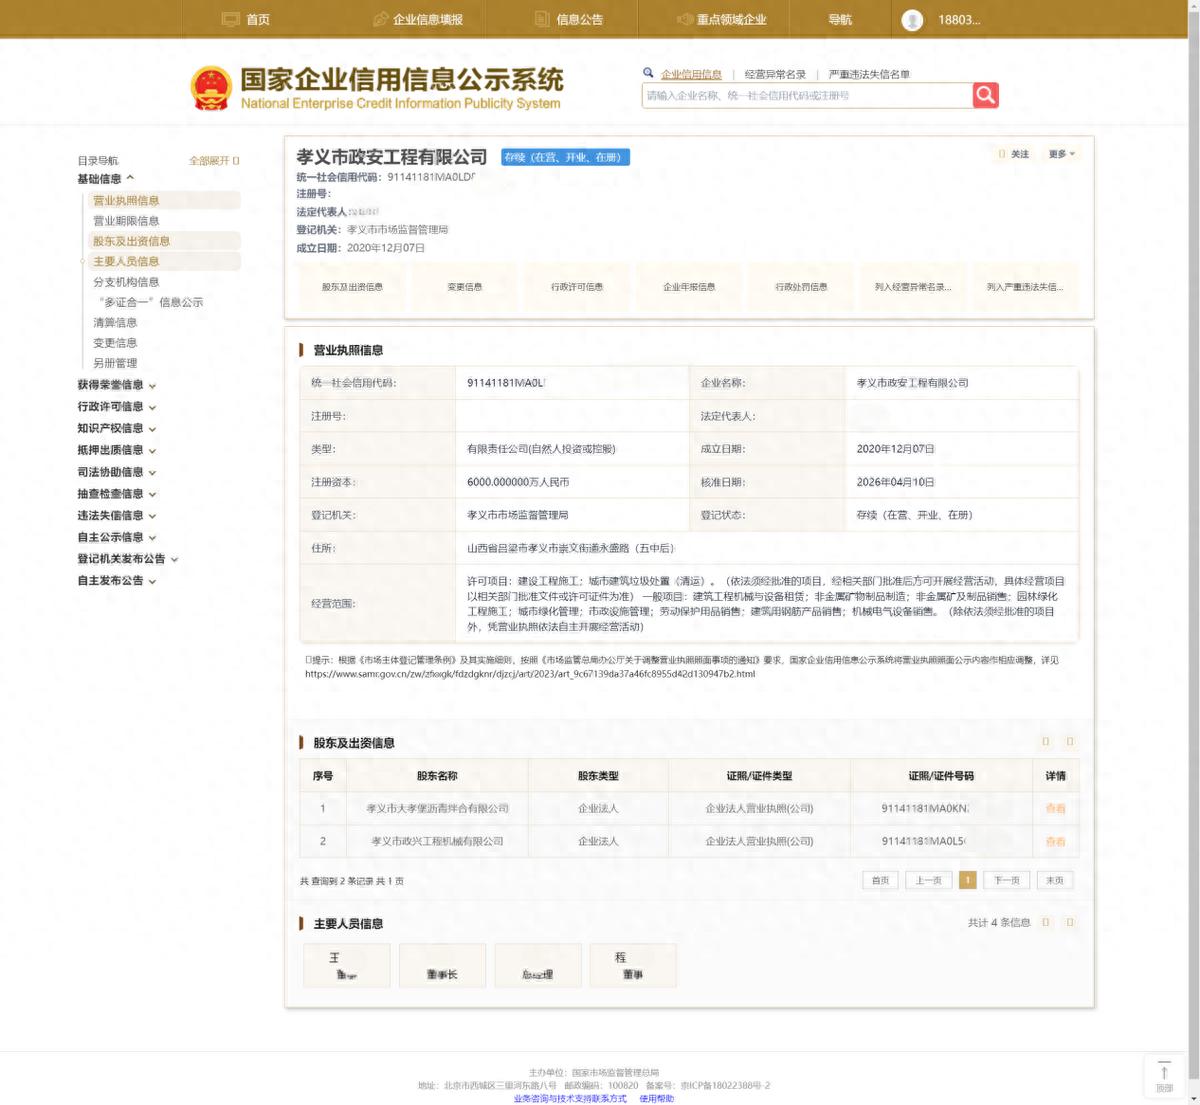Expand the 抽查检查信息 sidebar section

click(x=116, y=494)
